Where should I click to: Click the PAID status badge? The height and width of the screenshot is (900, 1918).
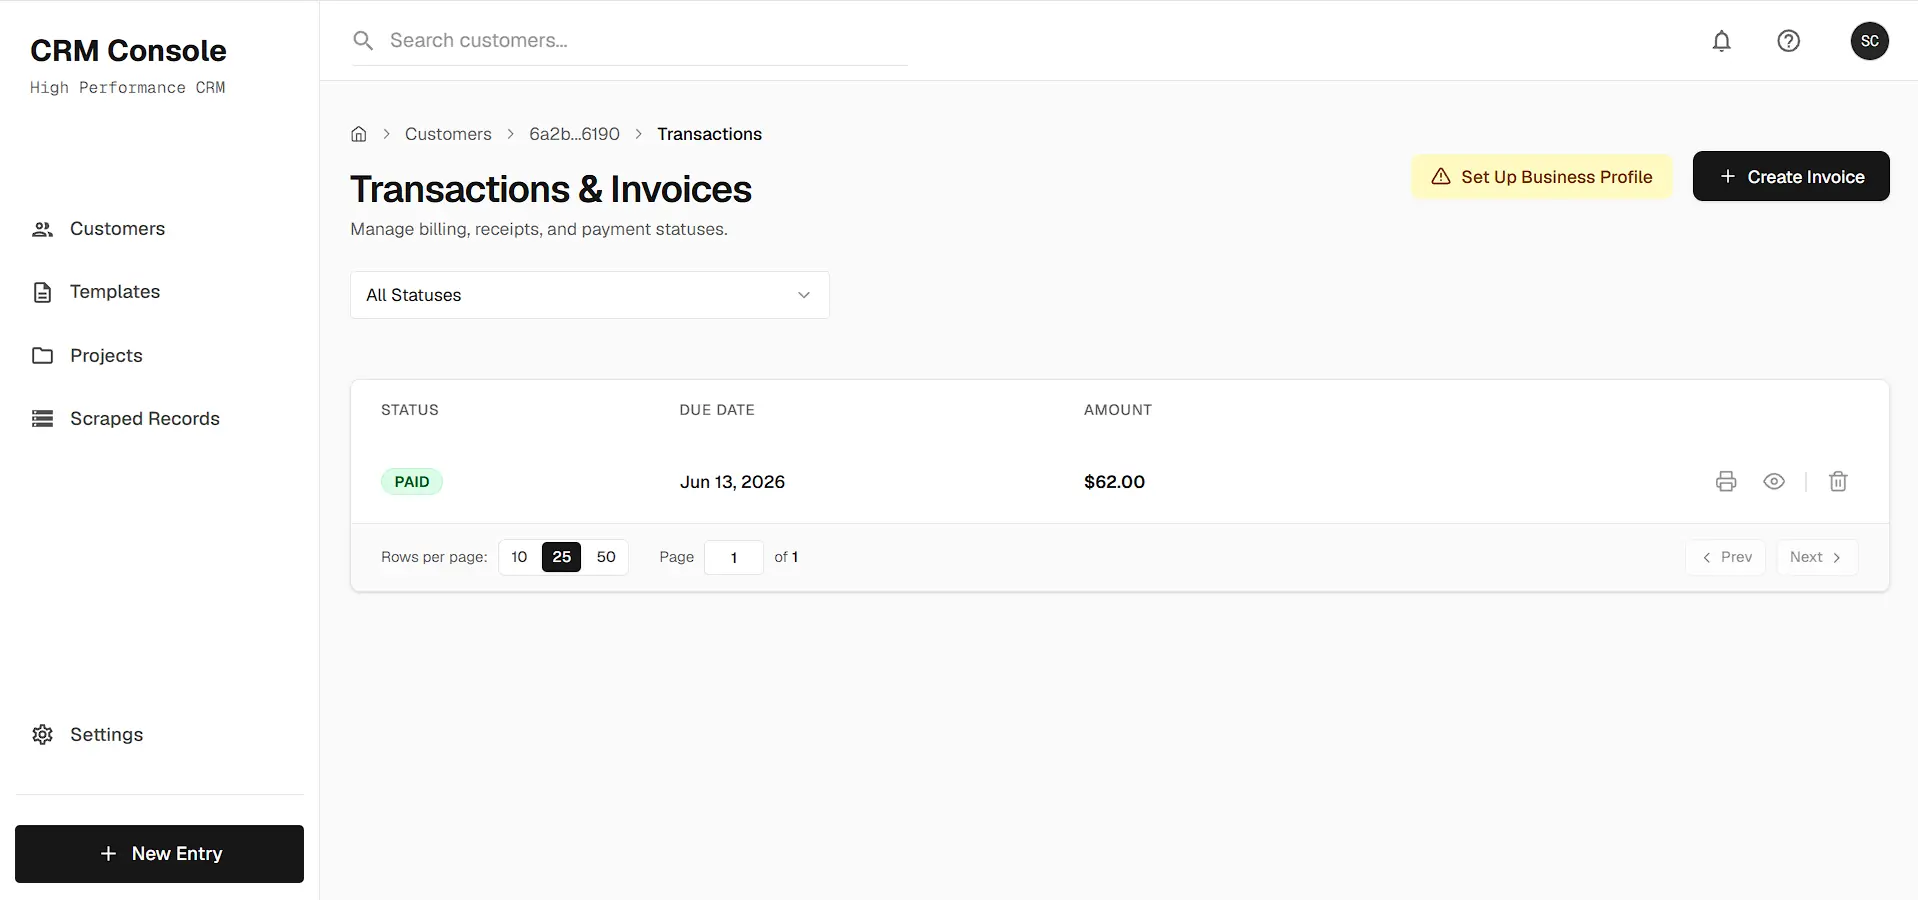point(412,482)
